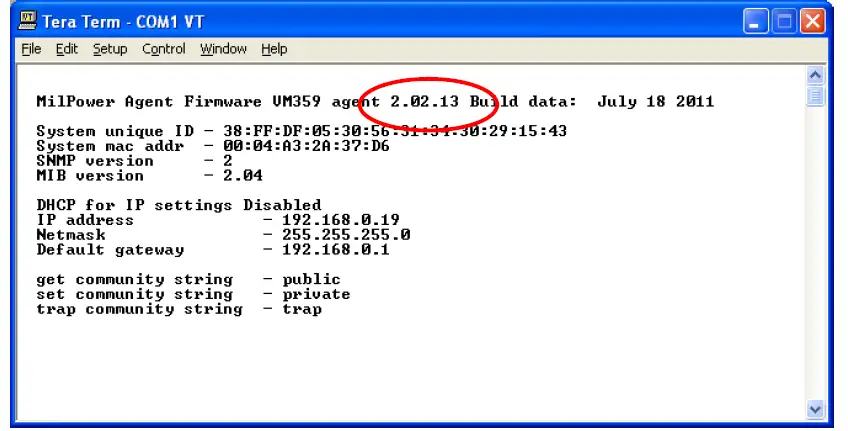
Task: Click the mac address 00:04:A3:2A:37:D6
Action: pos(306,146)
